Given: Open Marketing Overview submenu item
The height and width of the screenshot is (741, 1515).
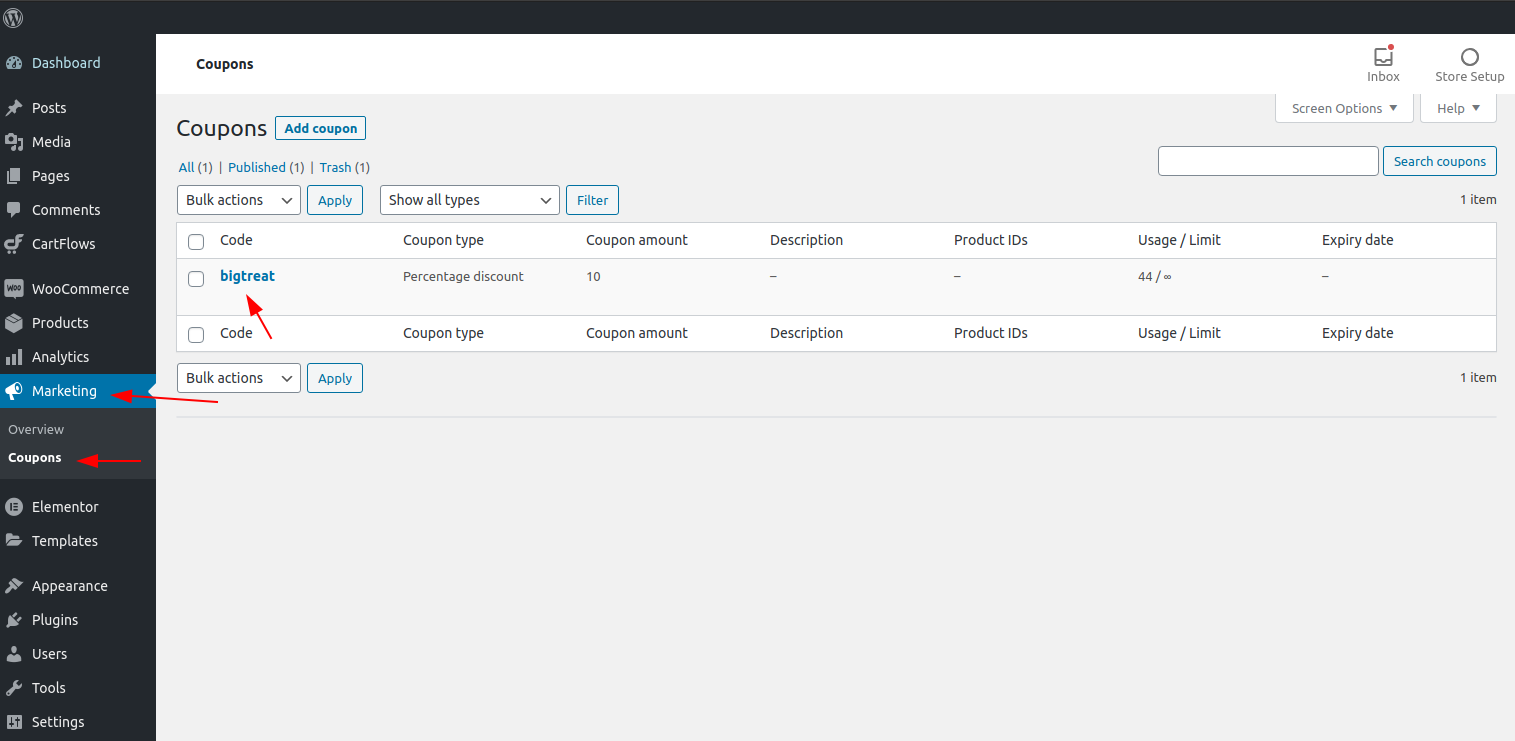Looking at the screenshot, I should [x=36, y=429].
